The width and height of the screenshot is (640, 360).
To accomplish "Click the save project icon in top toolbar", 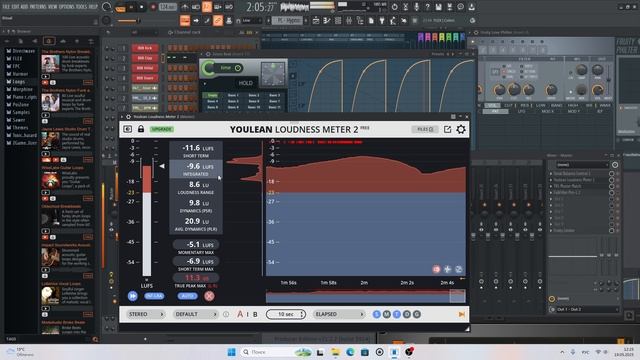I will pos(438,7).
